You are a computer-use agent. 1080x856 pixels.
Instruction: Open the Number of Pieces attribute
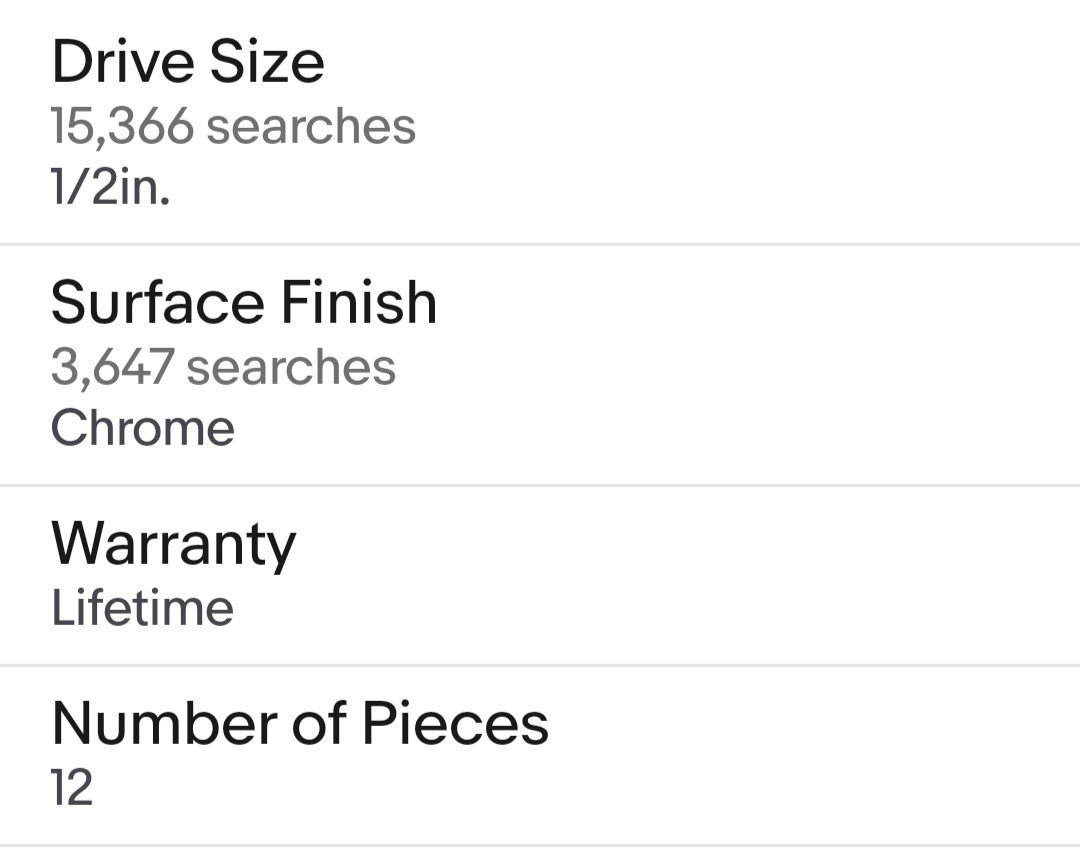click(x=540, y=756)
